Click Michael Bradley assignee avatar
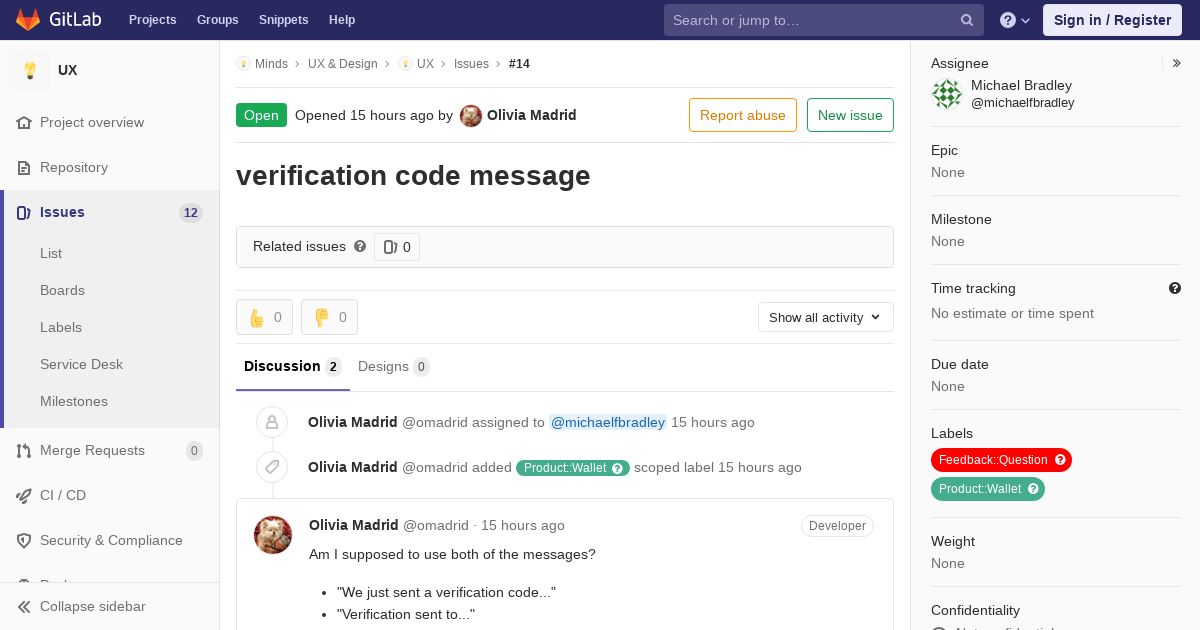The width and height of the screenshot is (1200, 630). pos(947,94)
